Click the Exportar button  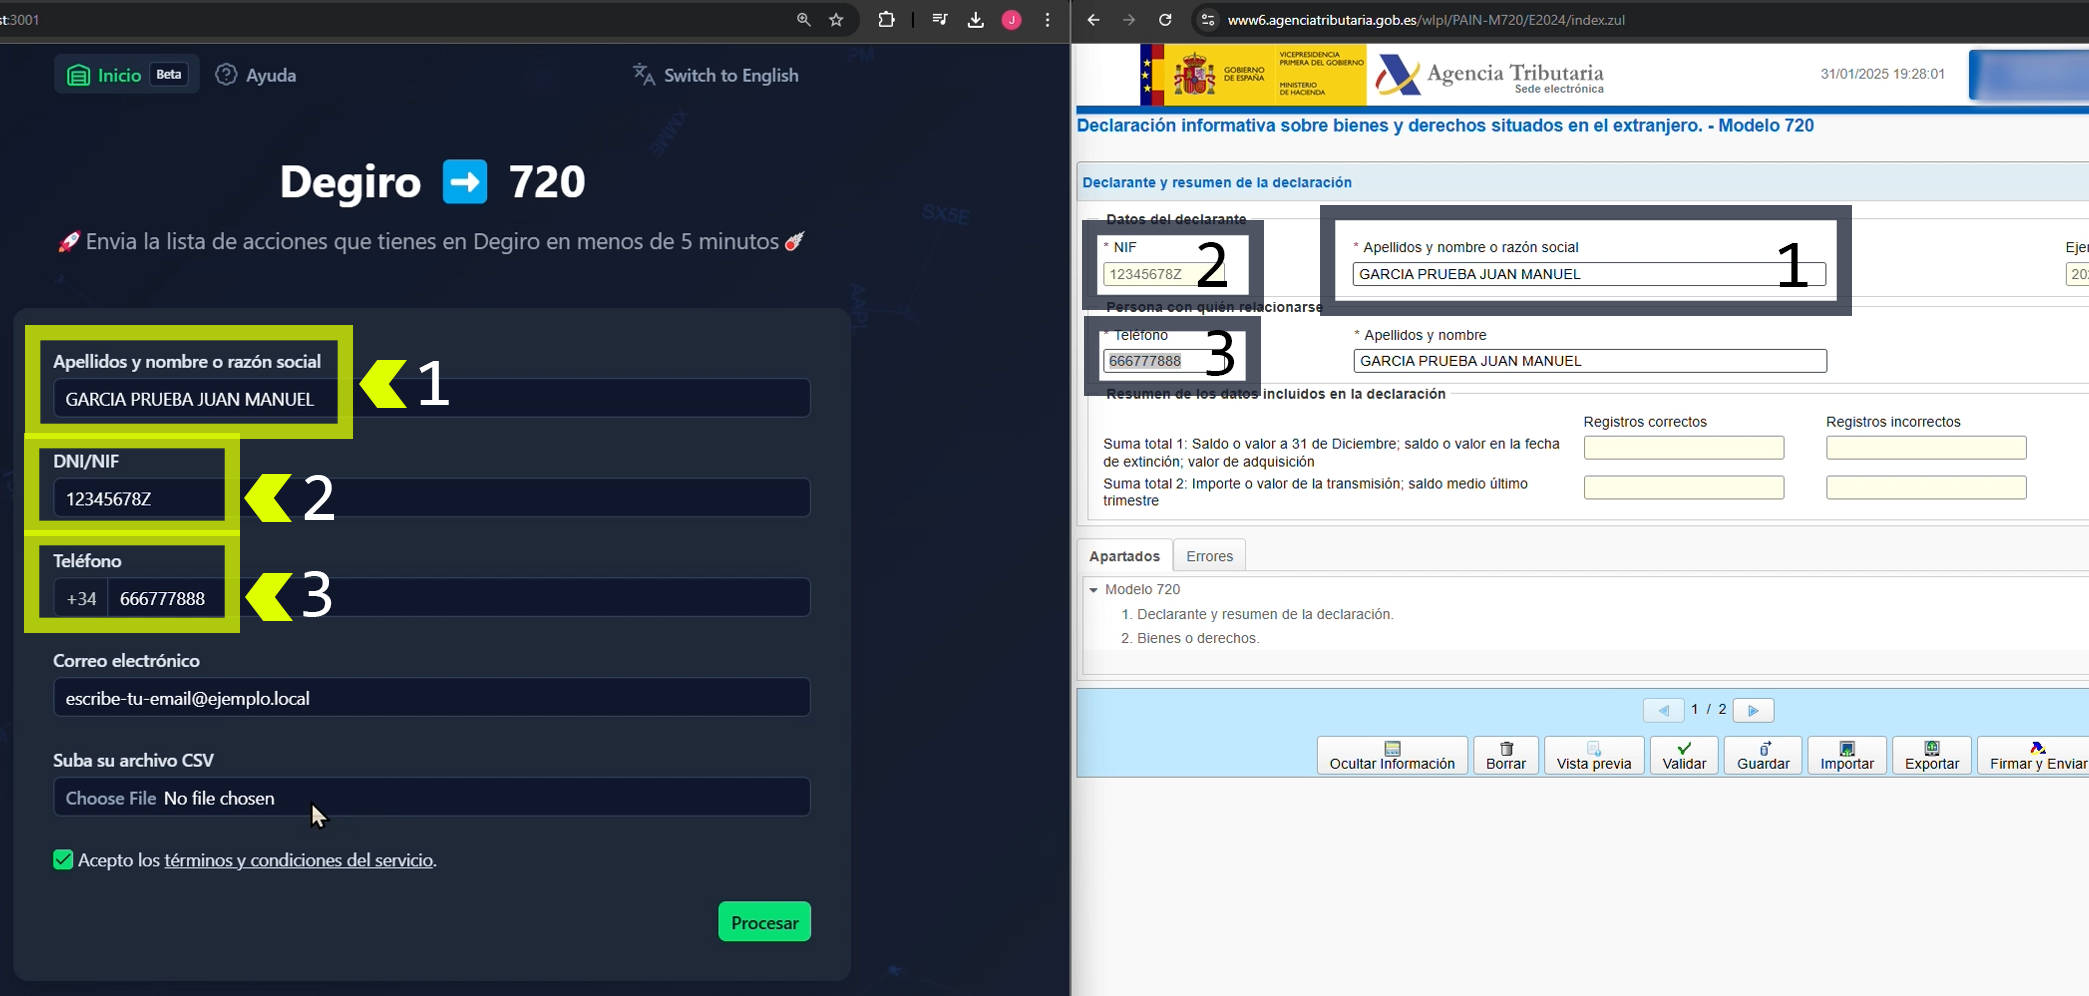tap(1931, 755)
